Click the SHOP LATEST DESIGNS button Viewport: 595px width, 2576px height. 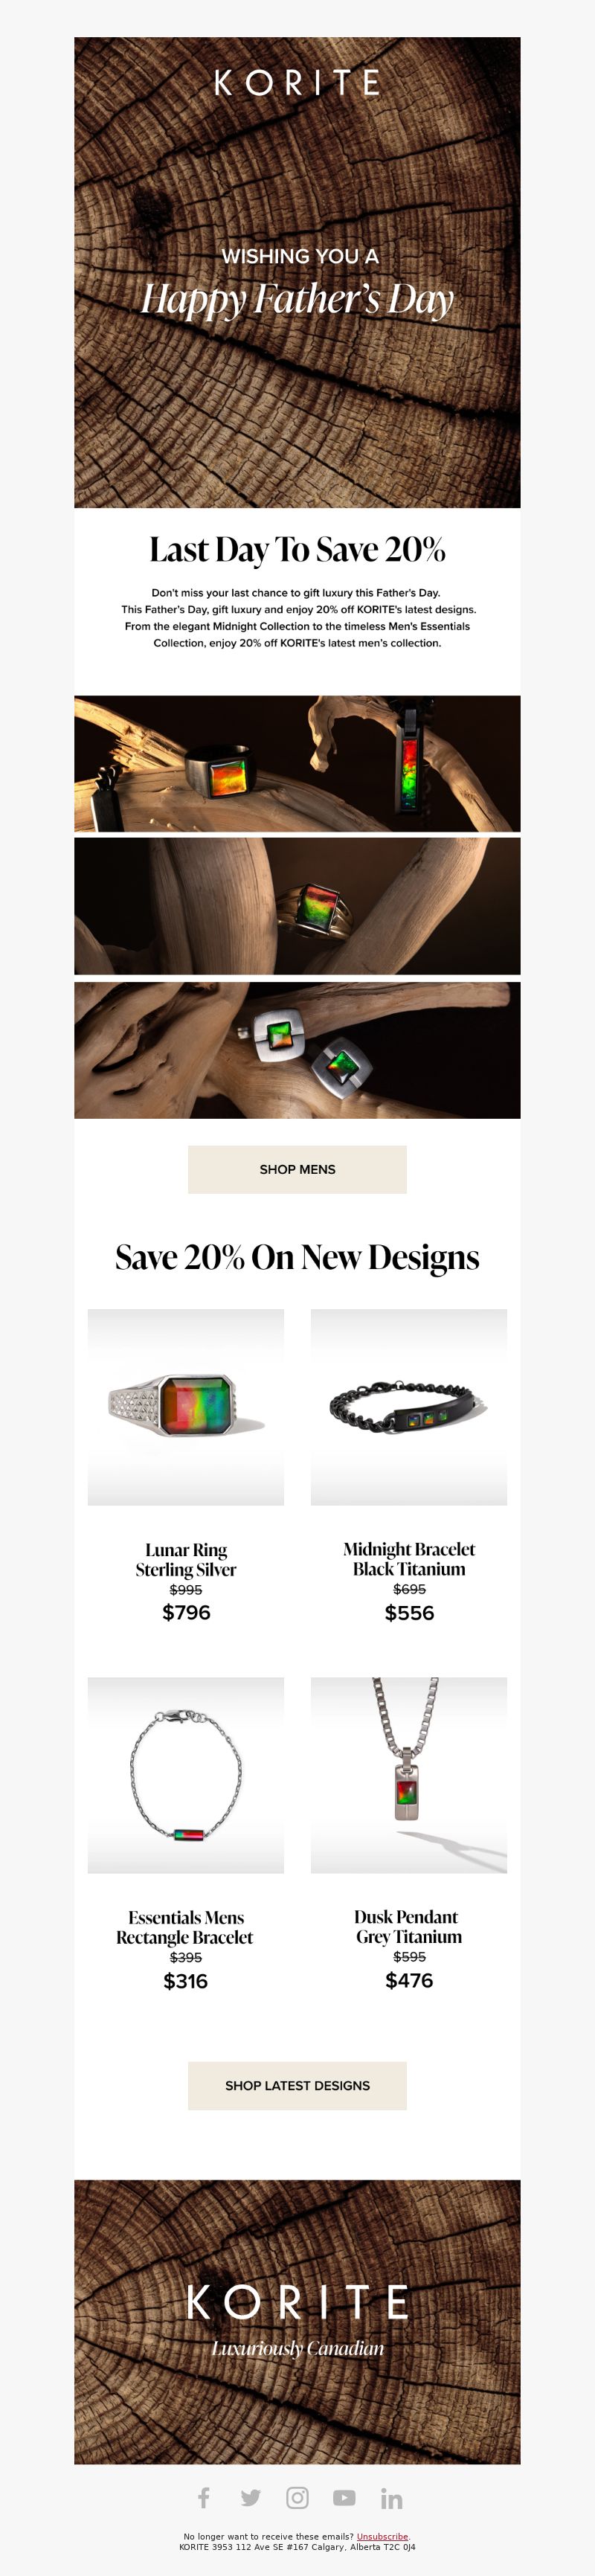click(x=297, y=2085)
